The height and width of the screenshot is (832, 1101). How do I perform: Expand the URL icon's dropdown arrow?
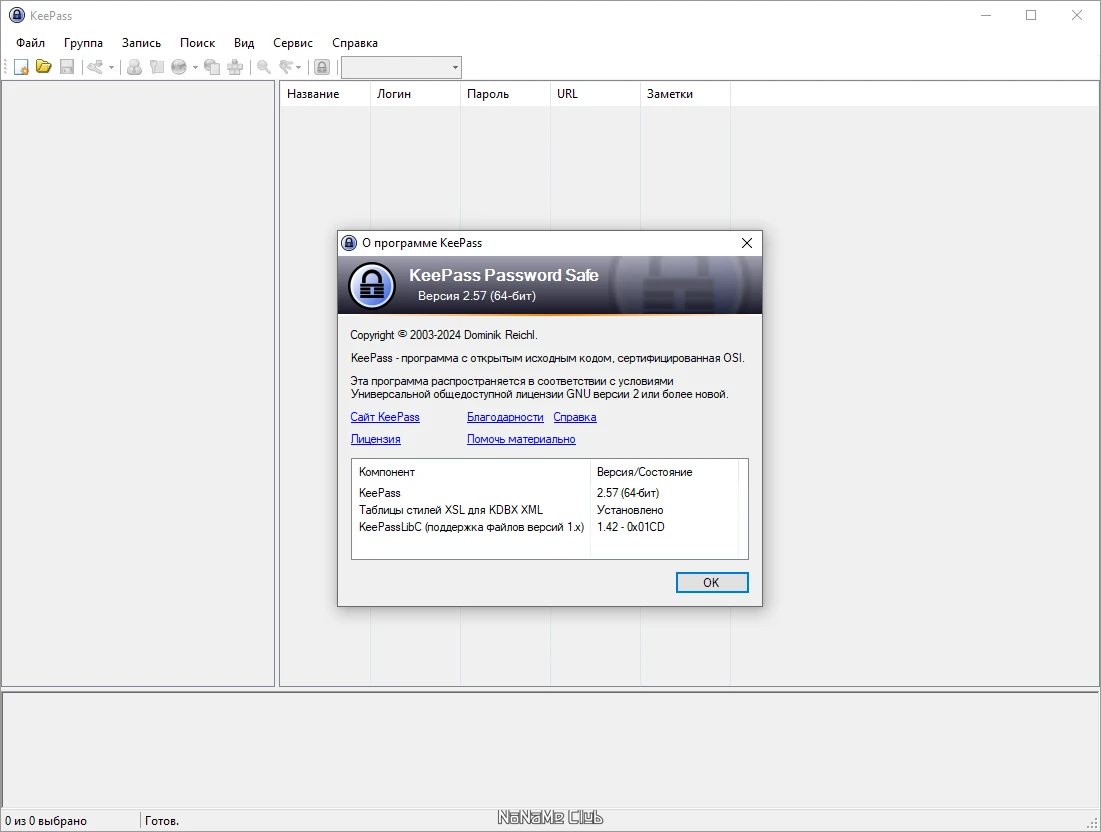(x=194, y=67)
